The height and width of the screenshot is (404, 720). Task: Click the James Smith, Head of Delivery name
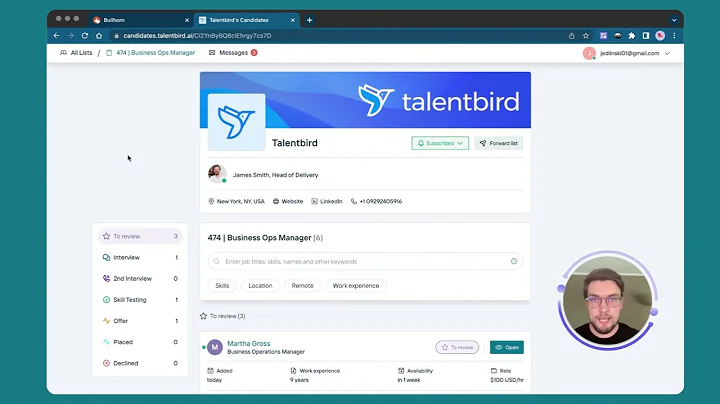pyautogui.click(x=276, y=175)
